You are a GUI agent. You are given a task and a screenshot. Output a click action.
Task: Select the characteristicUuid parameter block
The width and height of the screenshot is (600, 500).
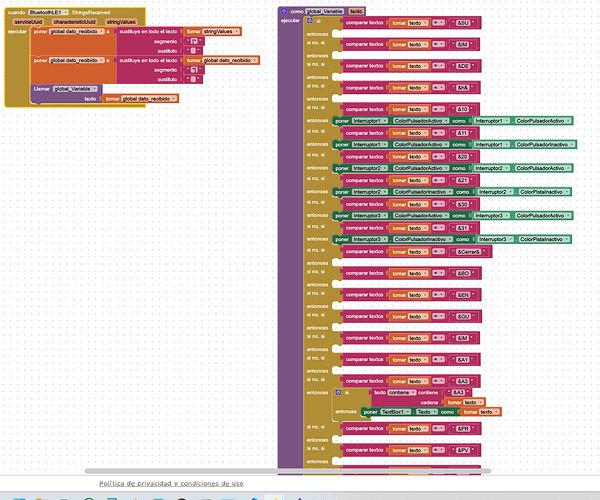tap(75, 20)
